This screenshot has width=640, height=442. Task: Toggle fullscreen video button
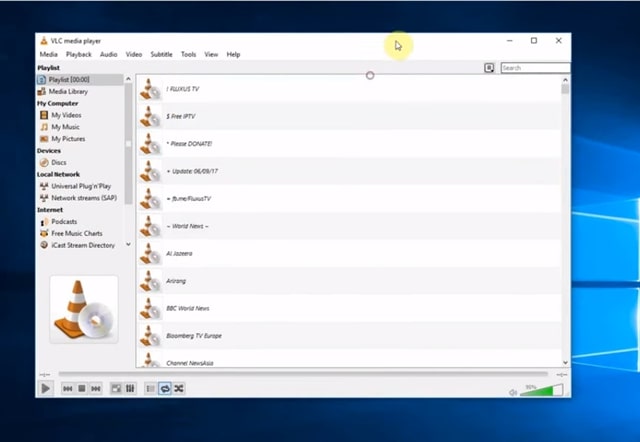click(116, 389)
